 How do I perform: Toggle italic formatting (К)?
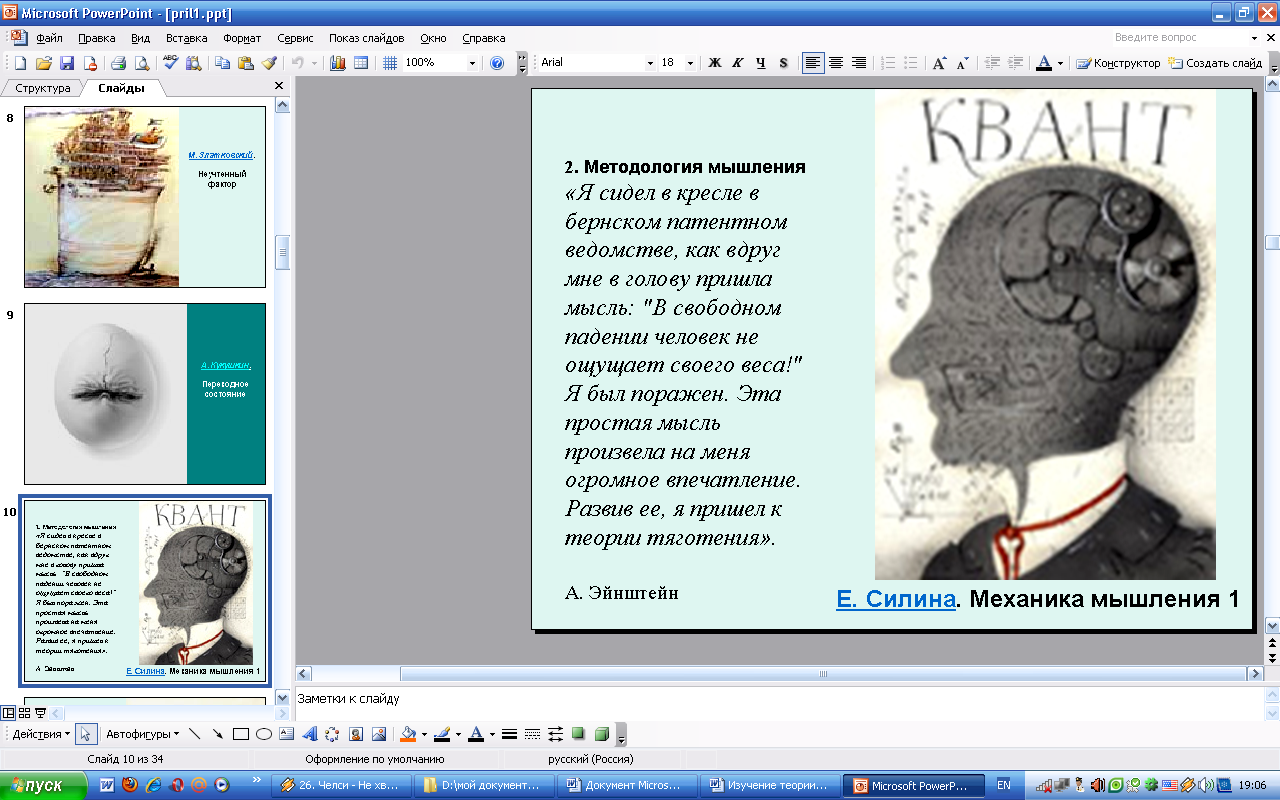coord(738,63)
